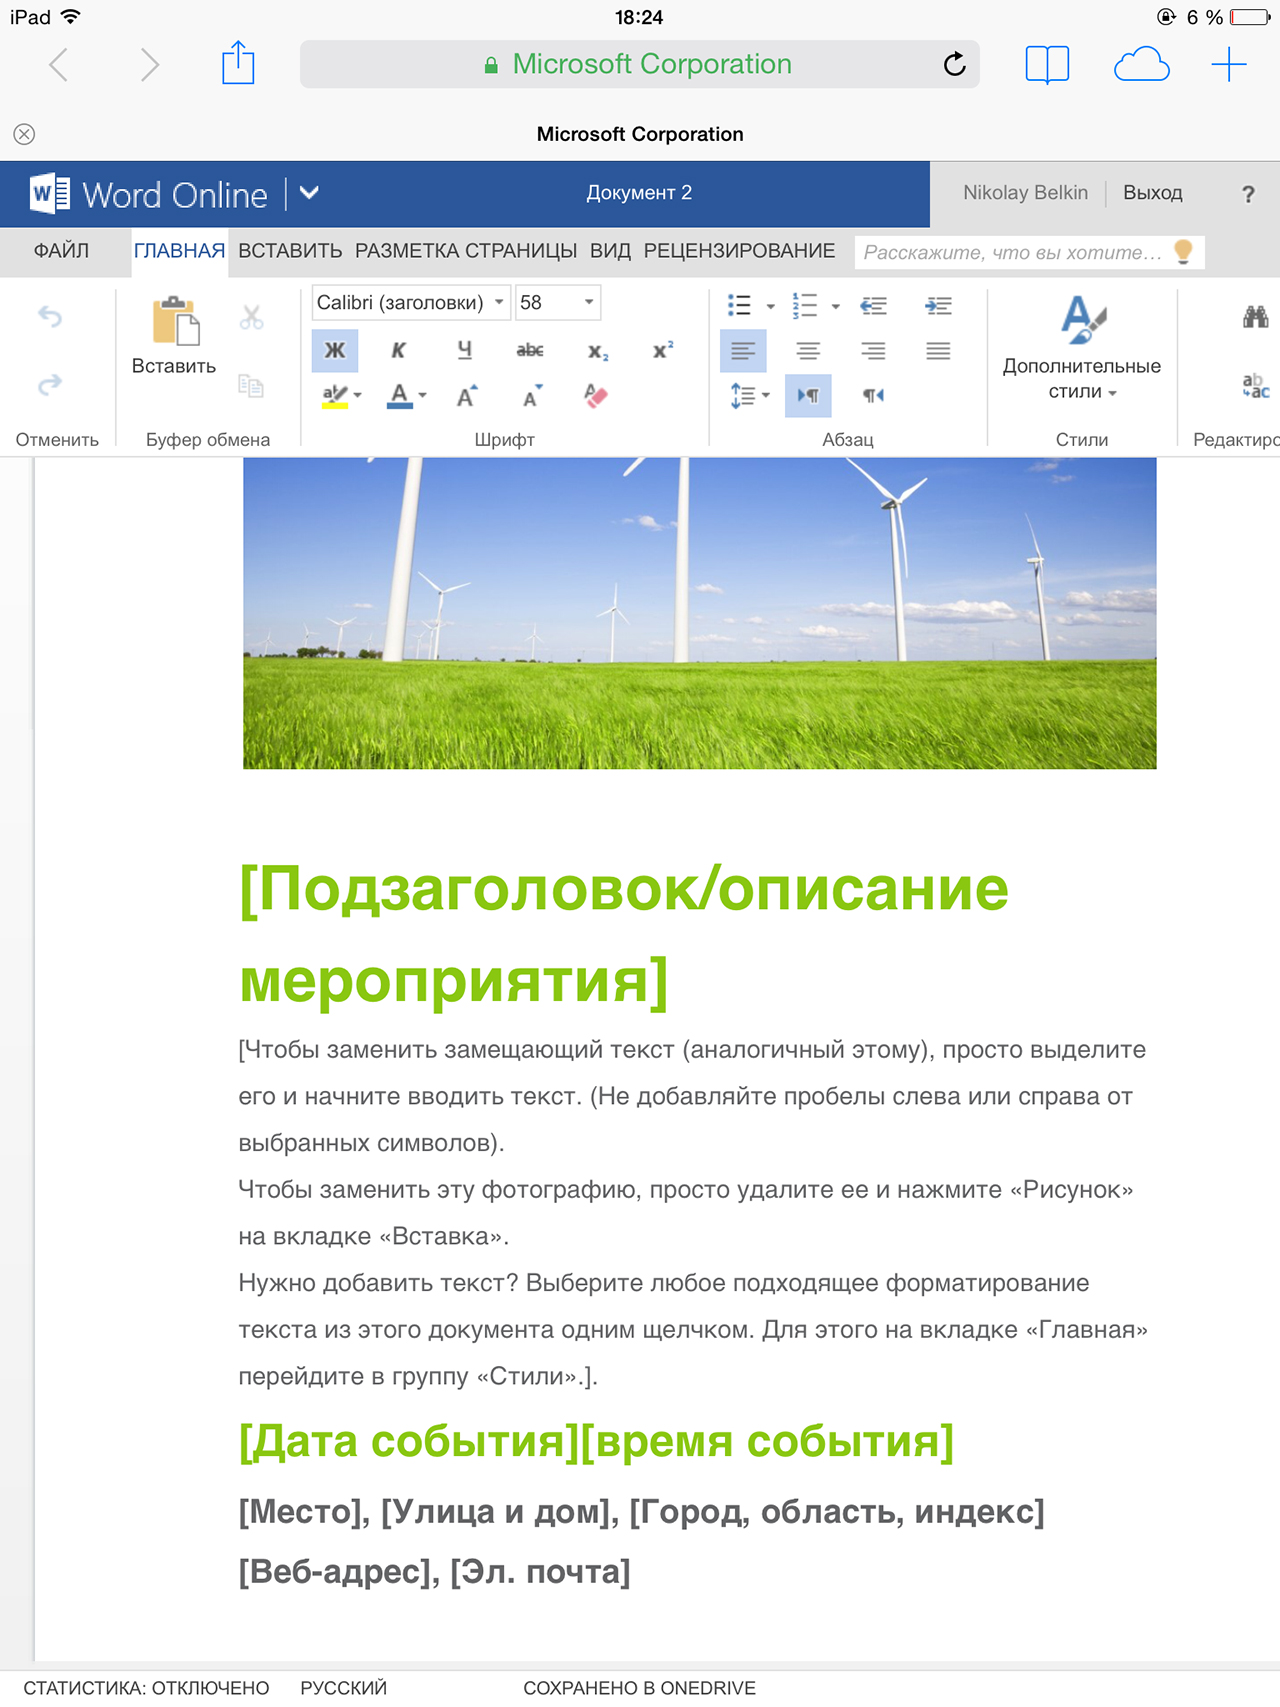
Task: Open the Calibri font name dropdown
Action: click(411, 302)
